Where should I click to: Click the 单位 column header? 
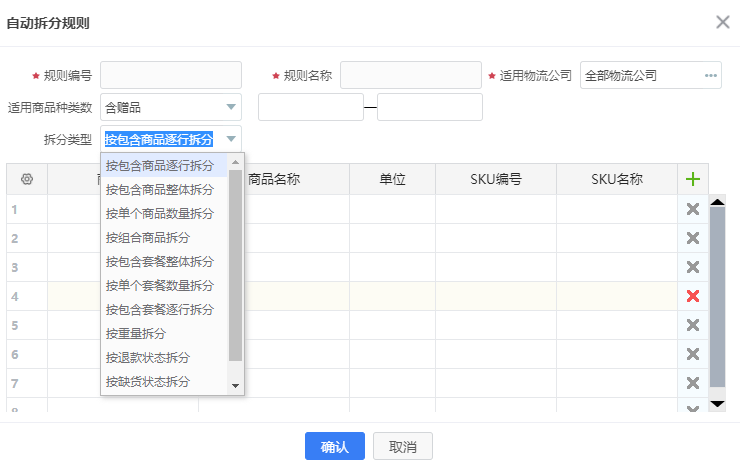pyautogui.click(x=393, y=179)
